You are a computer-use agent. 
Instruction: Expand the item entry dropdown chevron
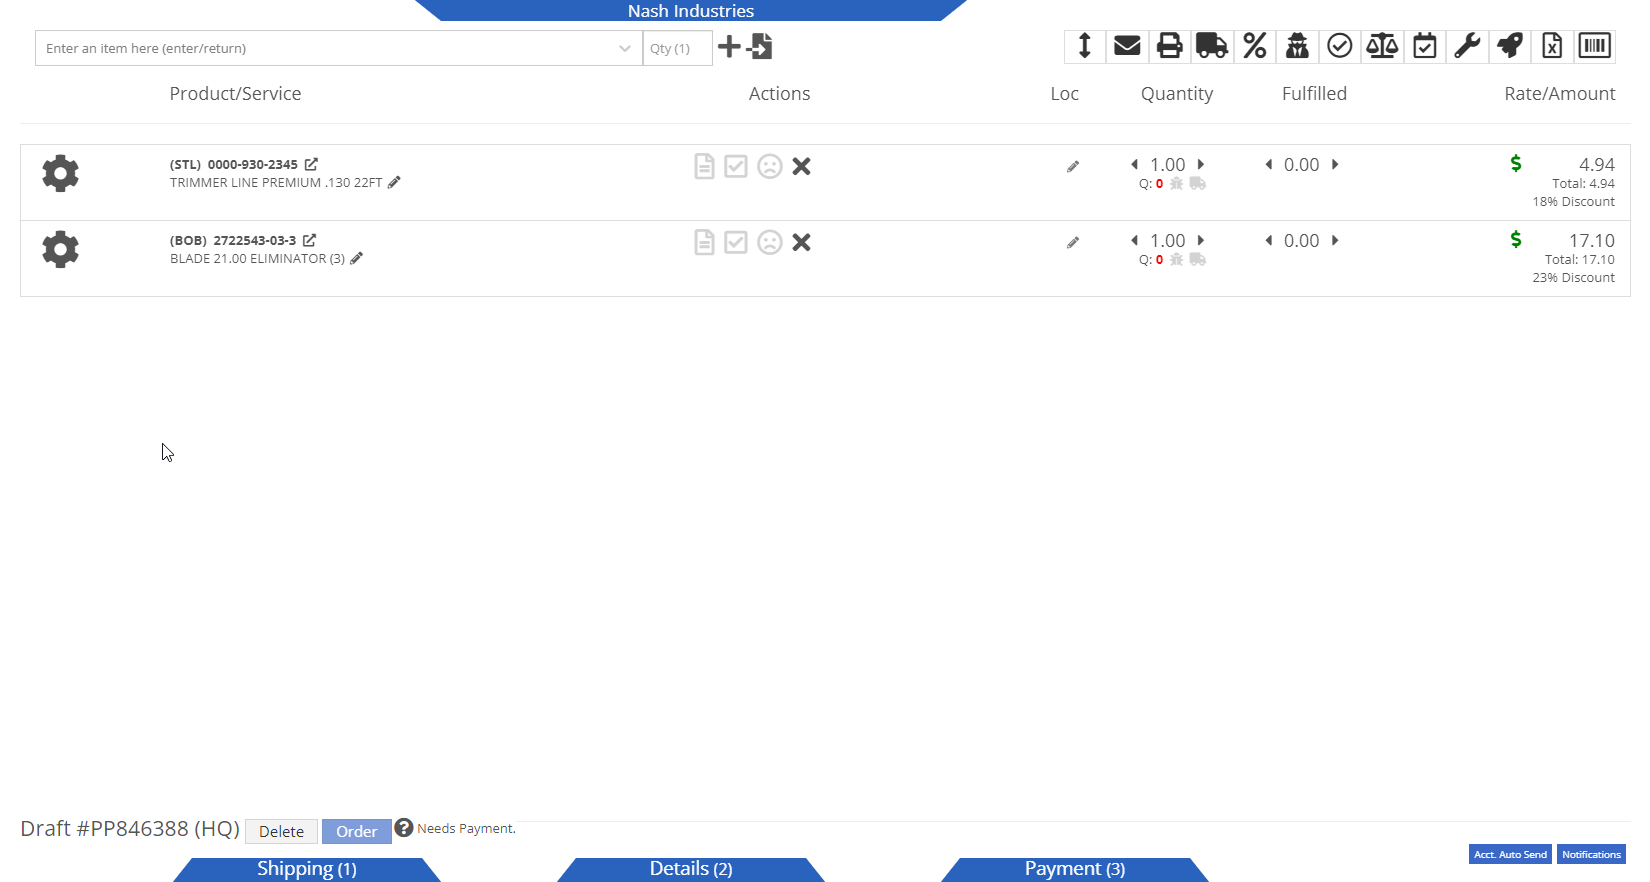[624, 48]
